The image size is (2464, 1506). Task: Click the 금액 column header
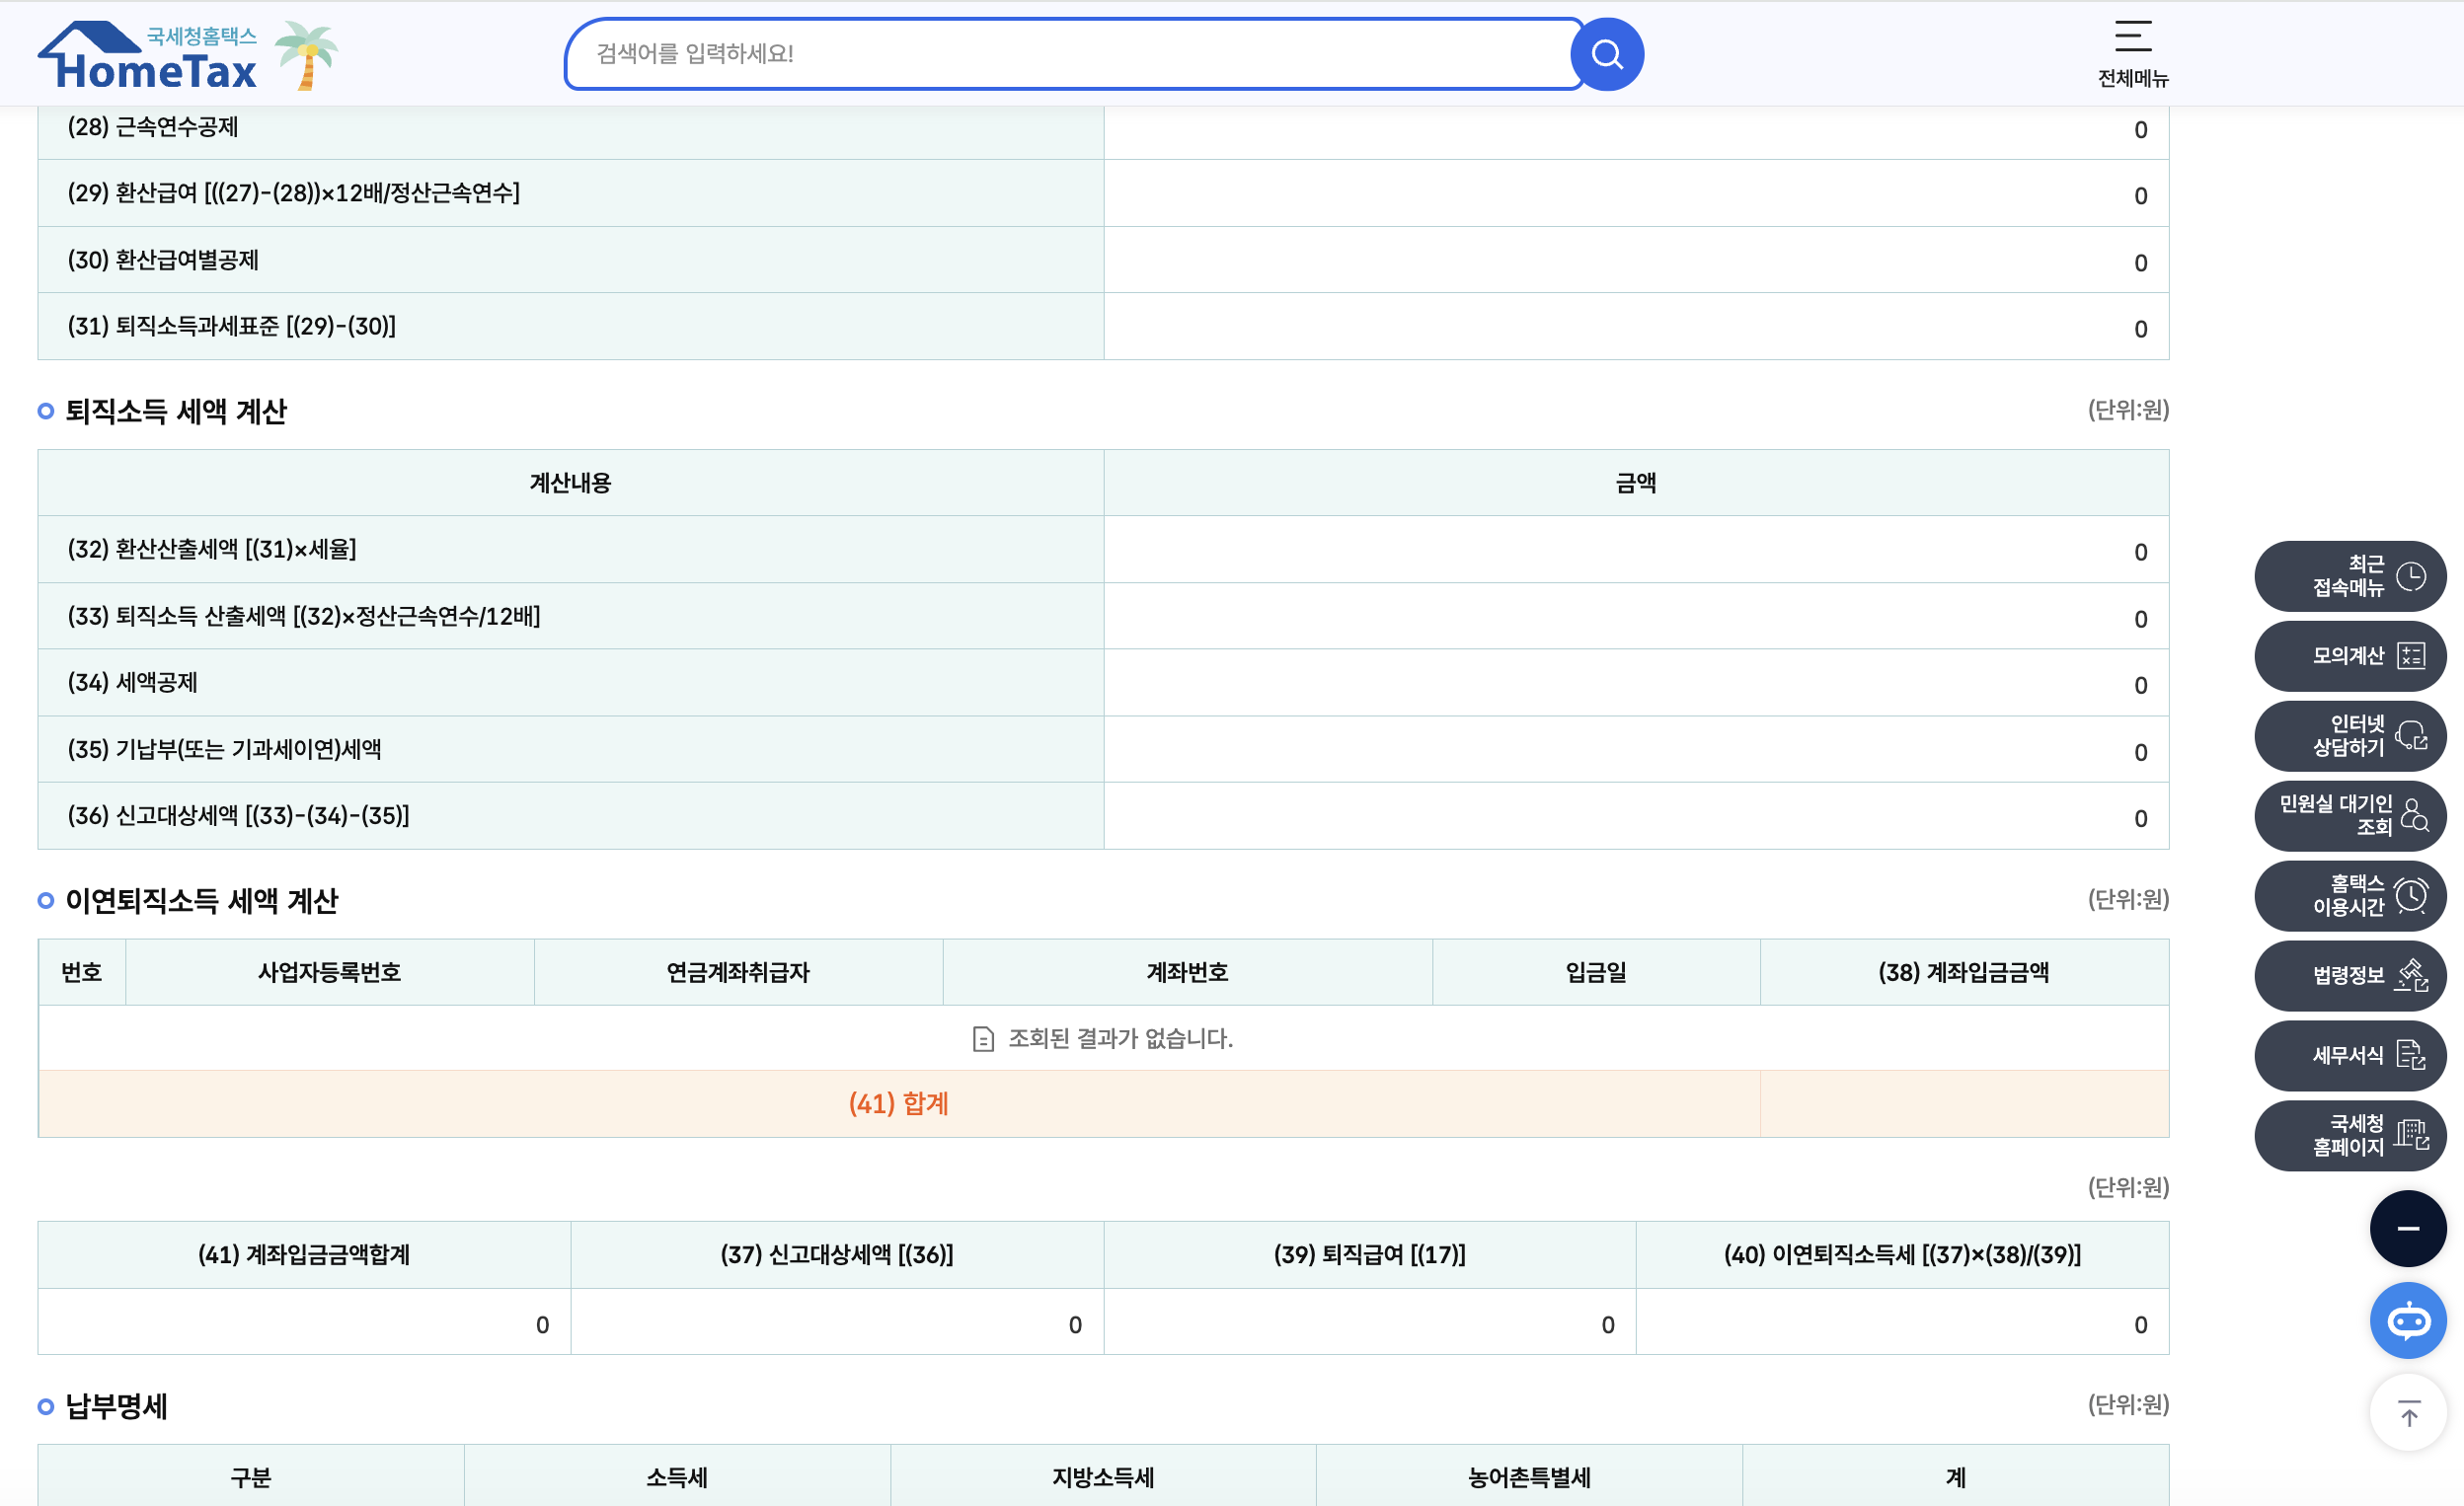(1636, 483)
